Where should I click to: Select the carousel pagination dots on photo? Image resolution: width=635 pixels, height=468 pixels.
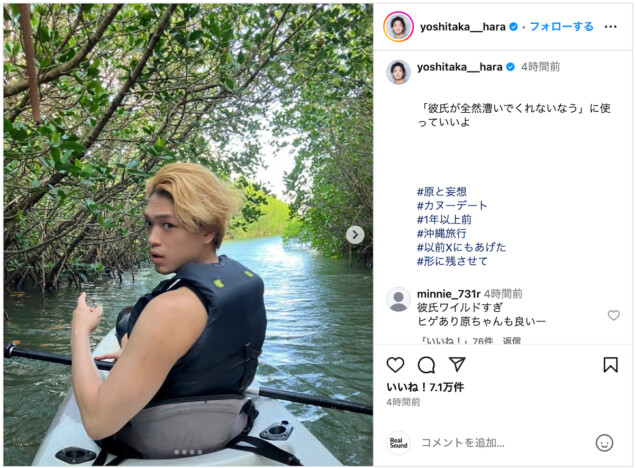point(188,452)
